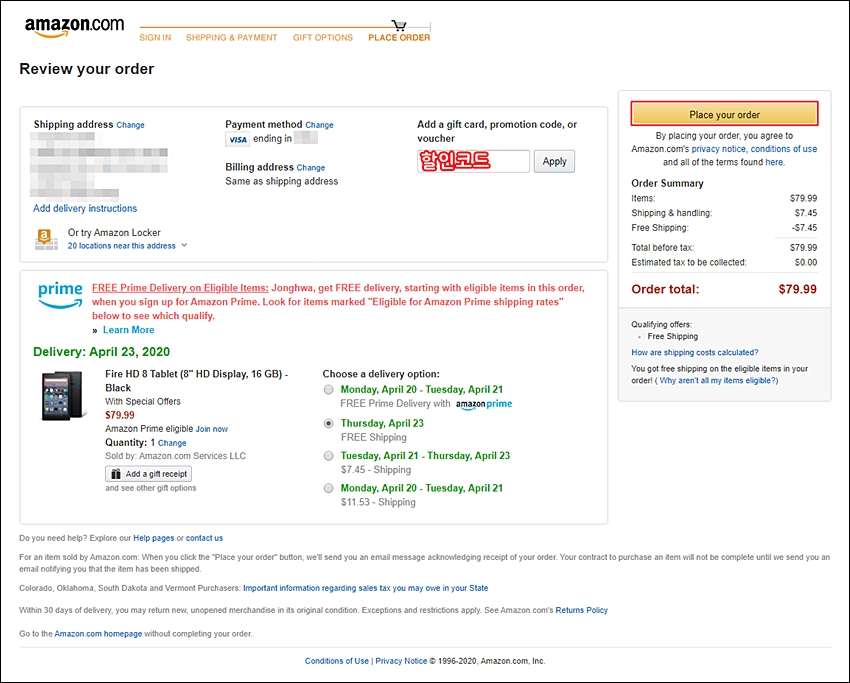Choose the $7.45 Shipping delivery option
The height and width of the screenshot is (683, 850).
pos(329,456)
